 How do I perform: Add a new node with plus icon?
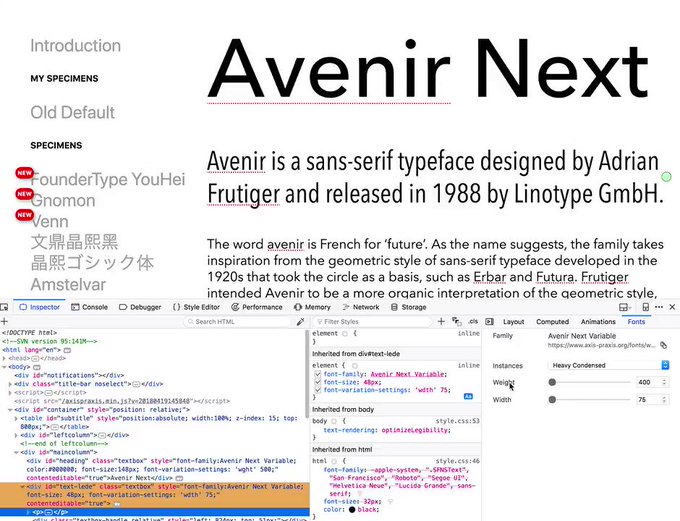click(x=4, y=321)
